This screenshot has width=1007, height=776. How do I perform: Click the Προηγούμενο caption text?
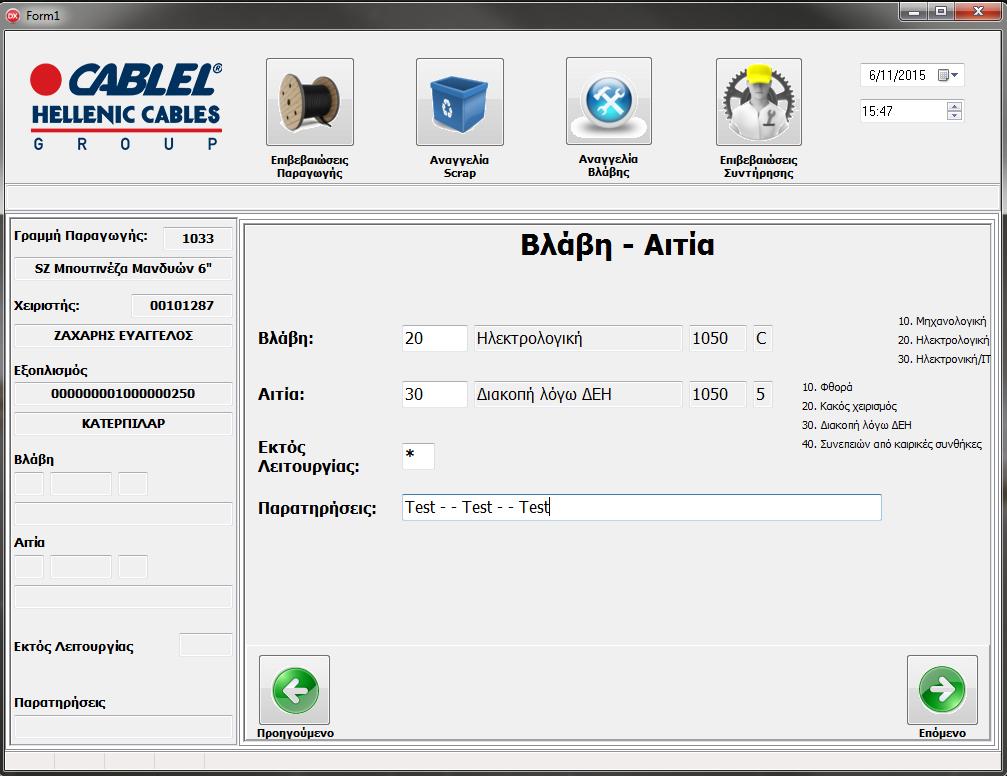coord(295,733)
